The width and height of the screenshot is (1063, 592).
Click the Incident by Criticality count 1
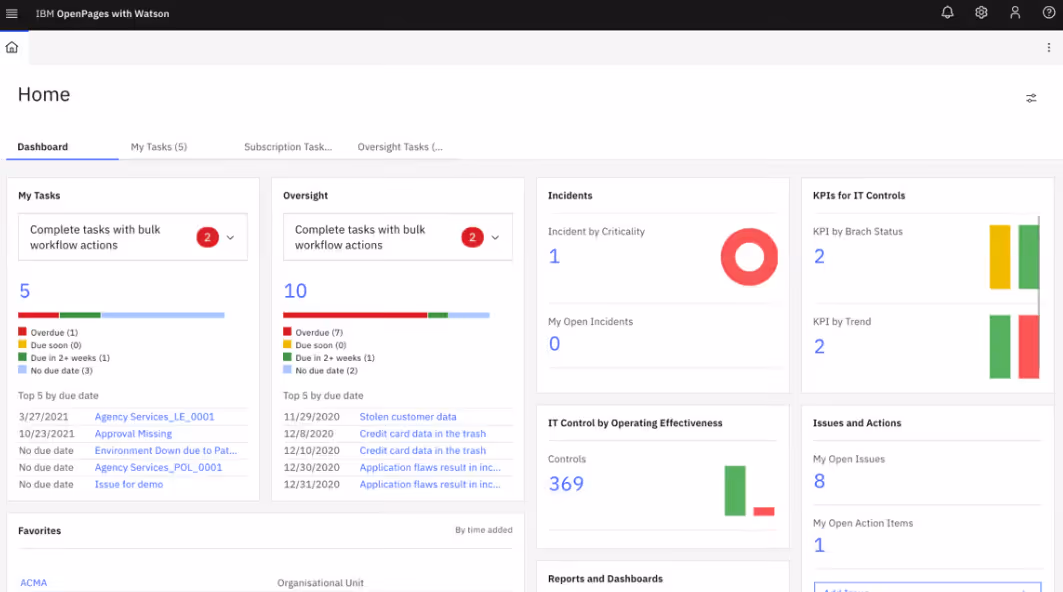click(x=554, y=256)
